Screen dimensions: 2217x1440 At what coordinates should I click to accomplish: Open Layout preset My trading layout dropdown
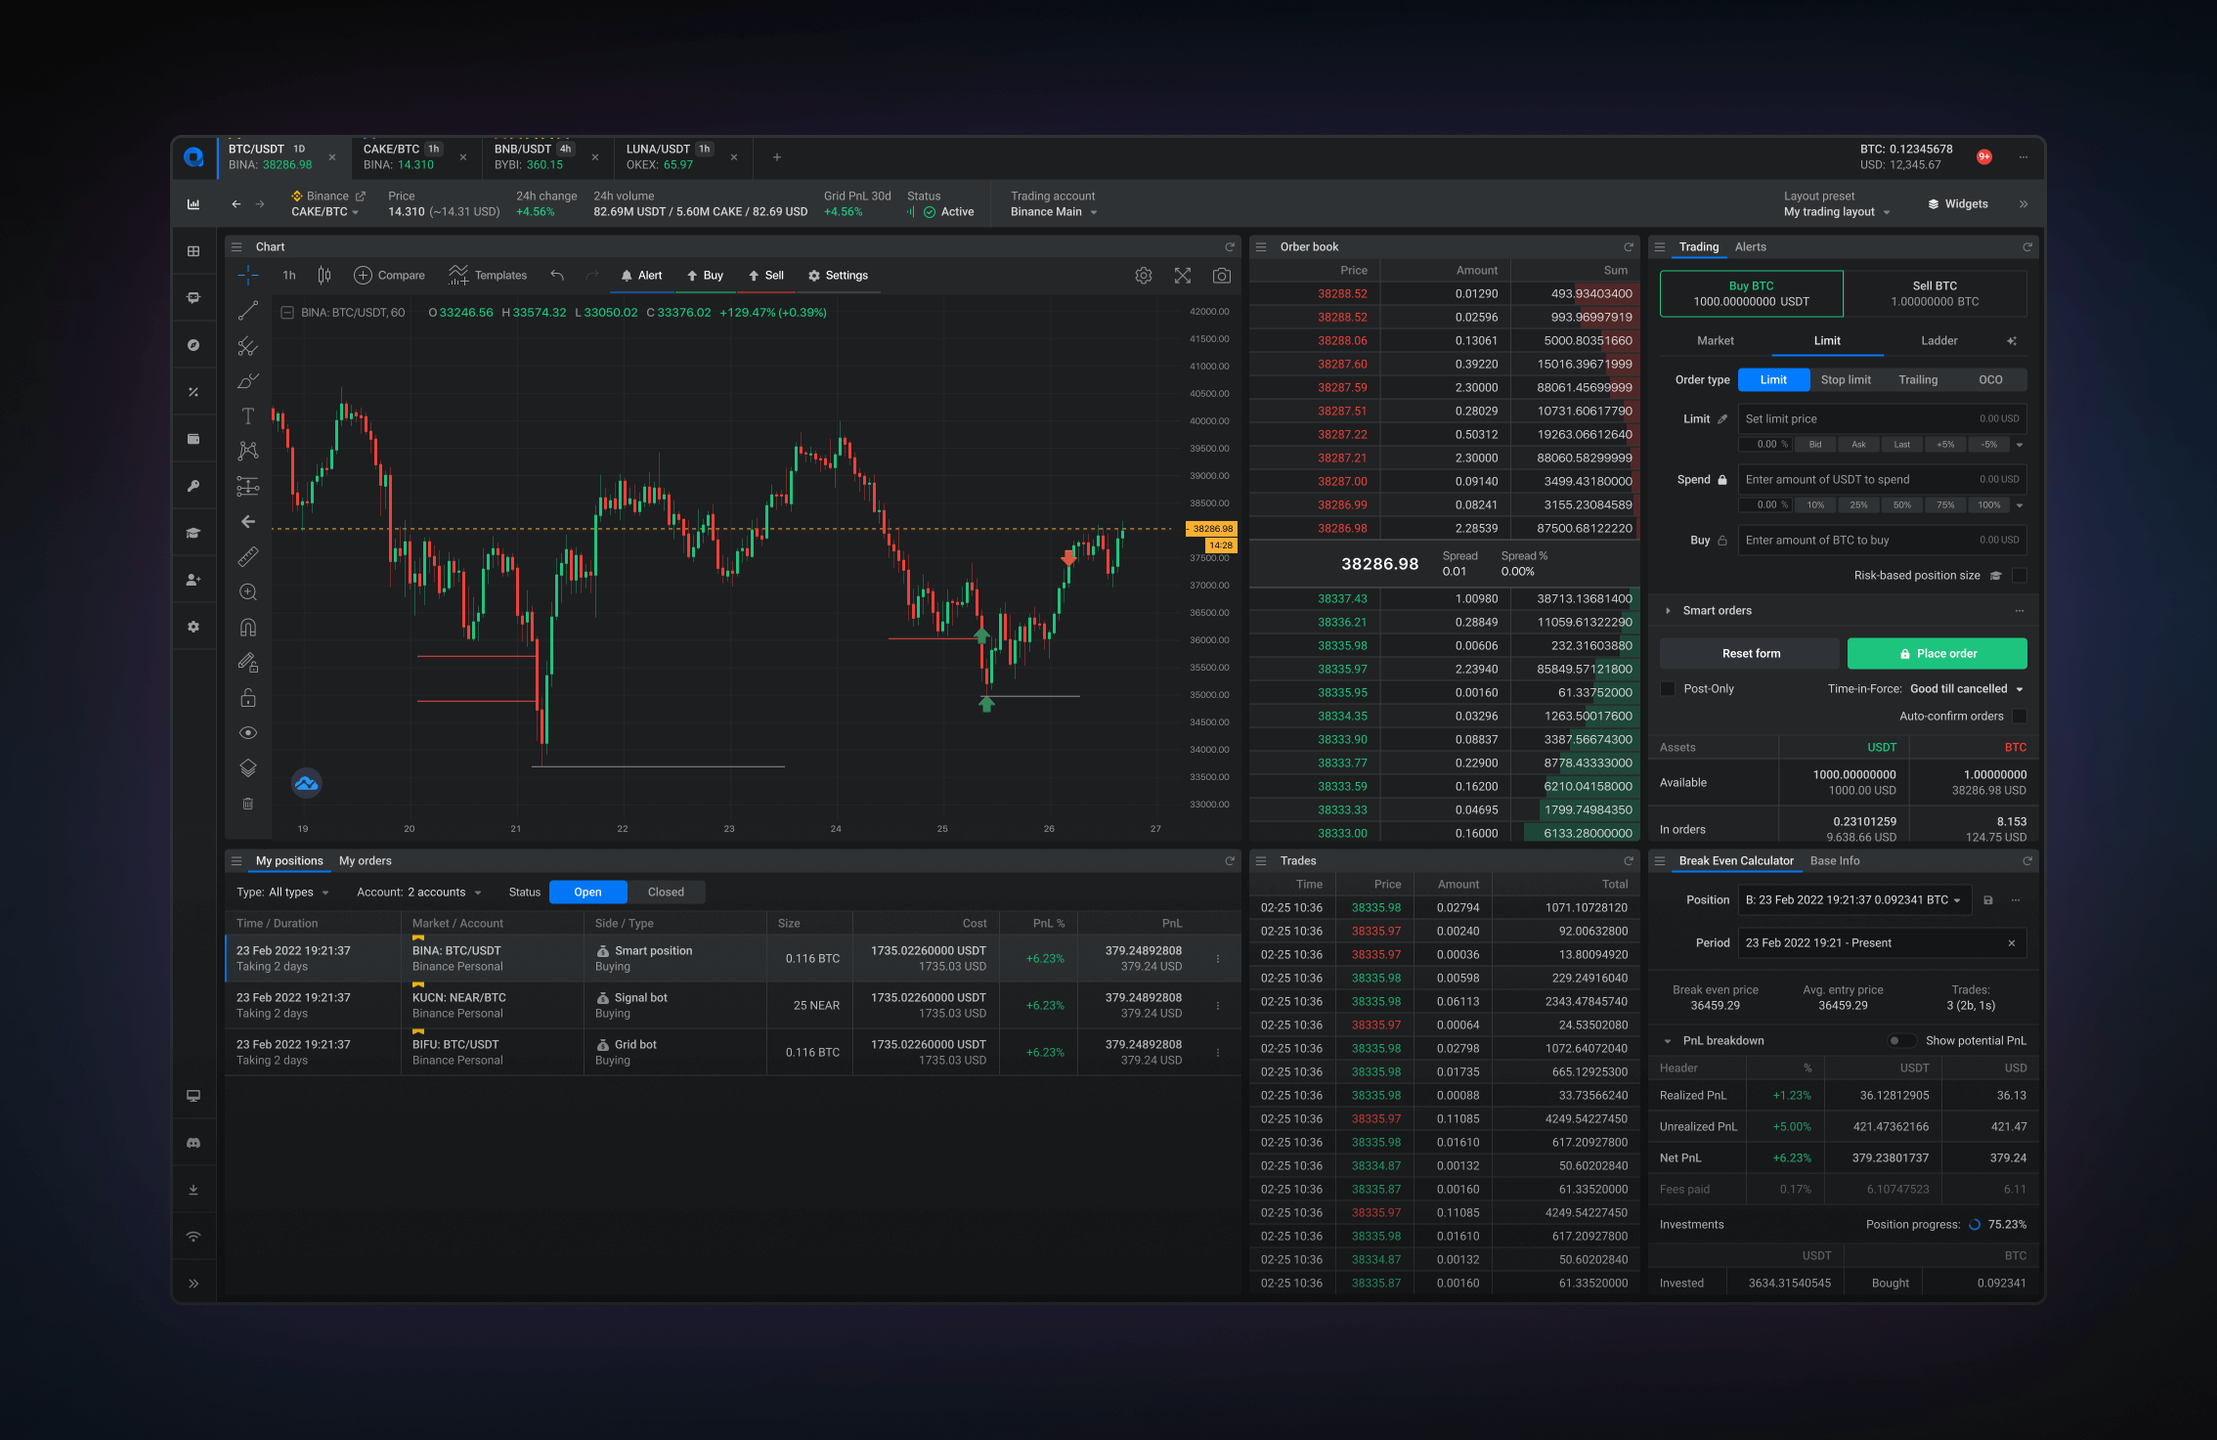[1837, 212]
